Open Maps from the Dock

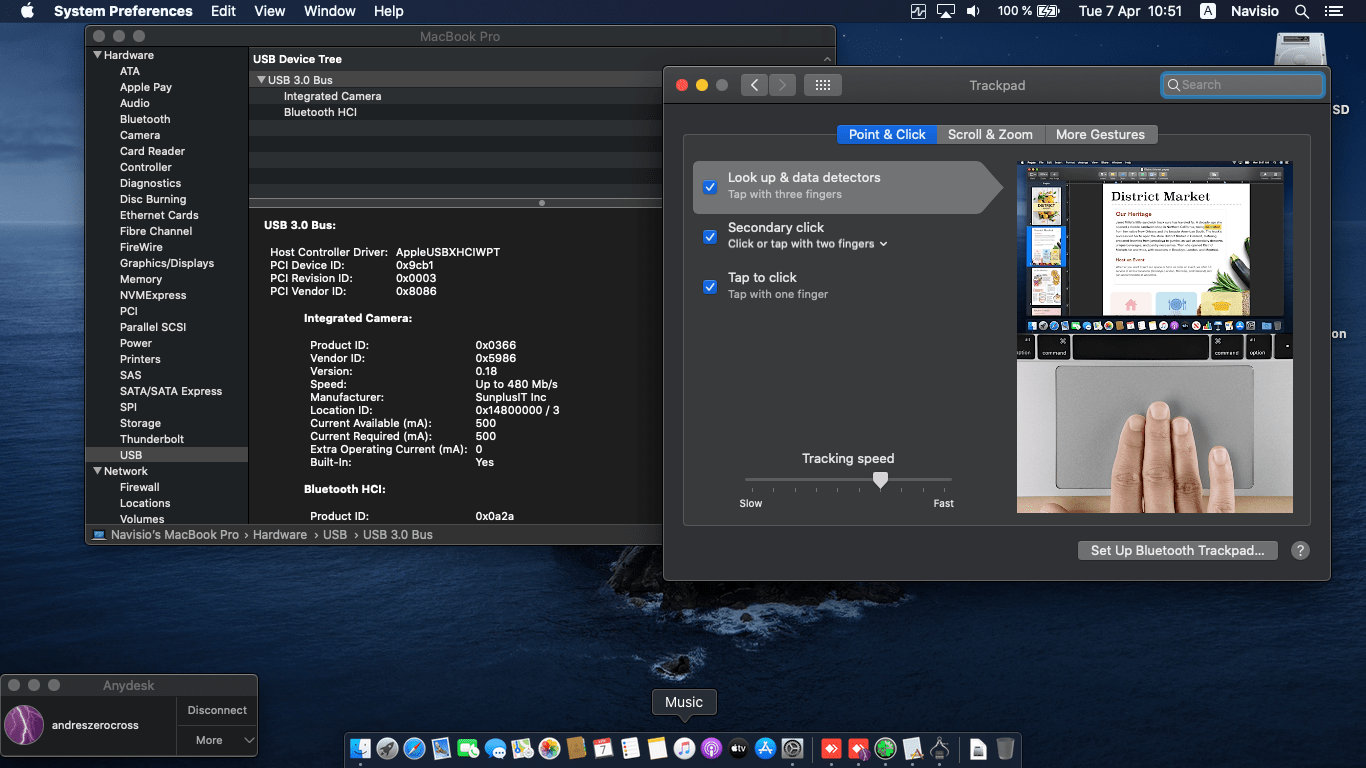(522, 748)
